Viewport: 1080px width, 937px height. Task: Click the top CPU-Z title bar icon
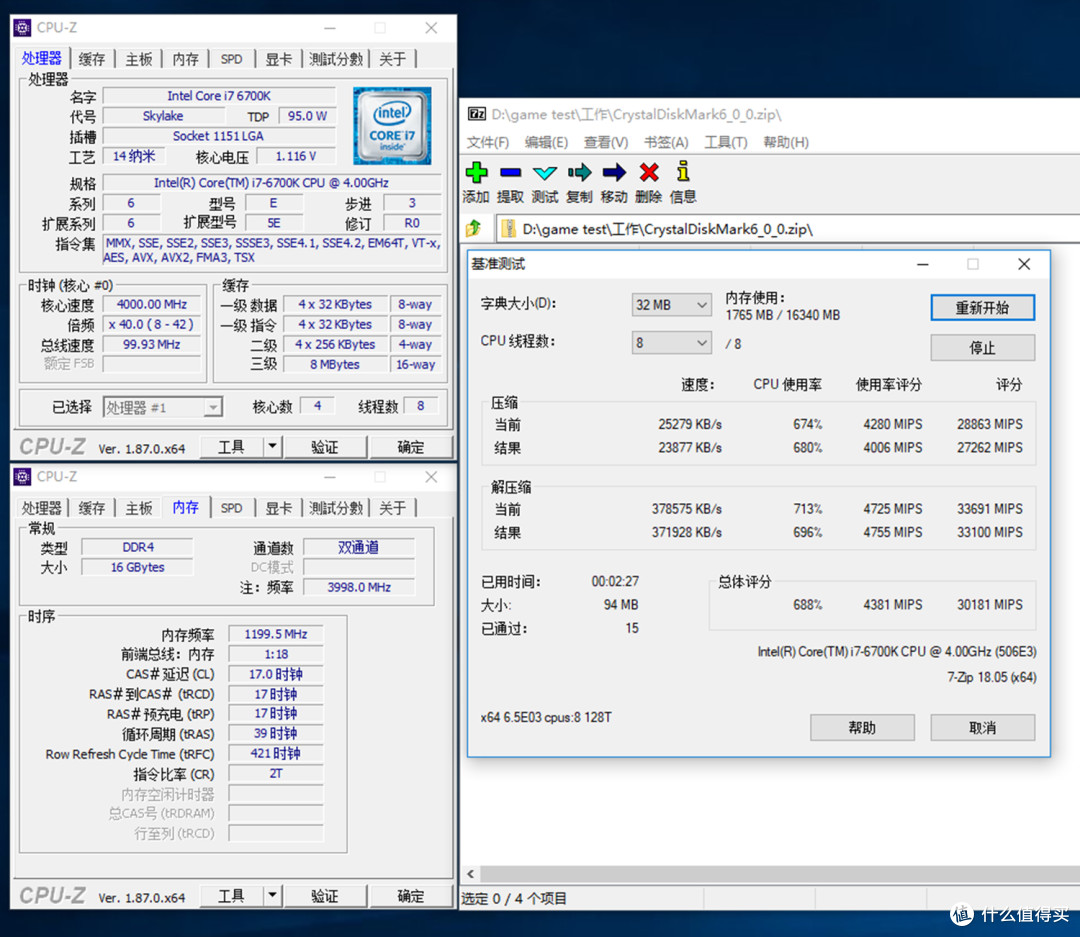pos(22,28)
